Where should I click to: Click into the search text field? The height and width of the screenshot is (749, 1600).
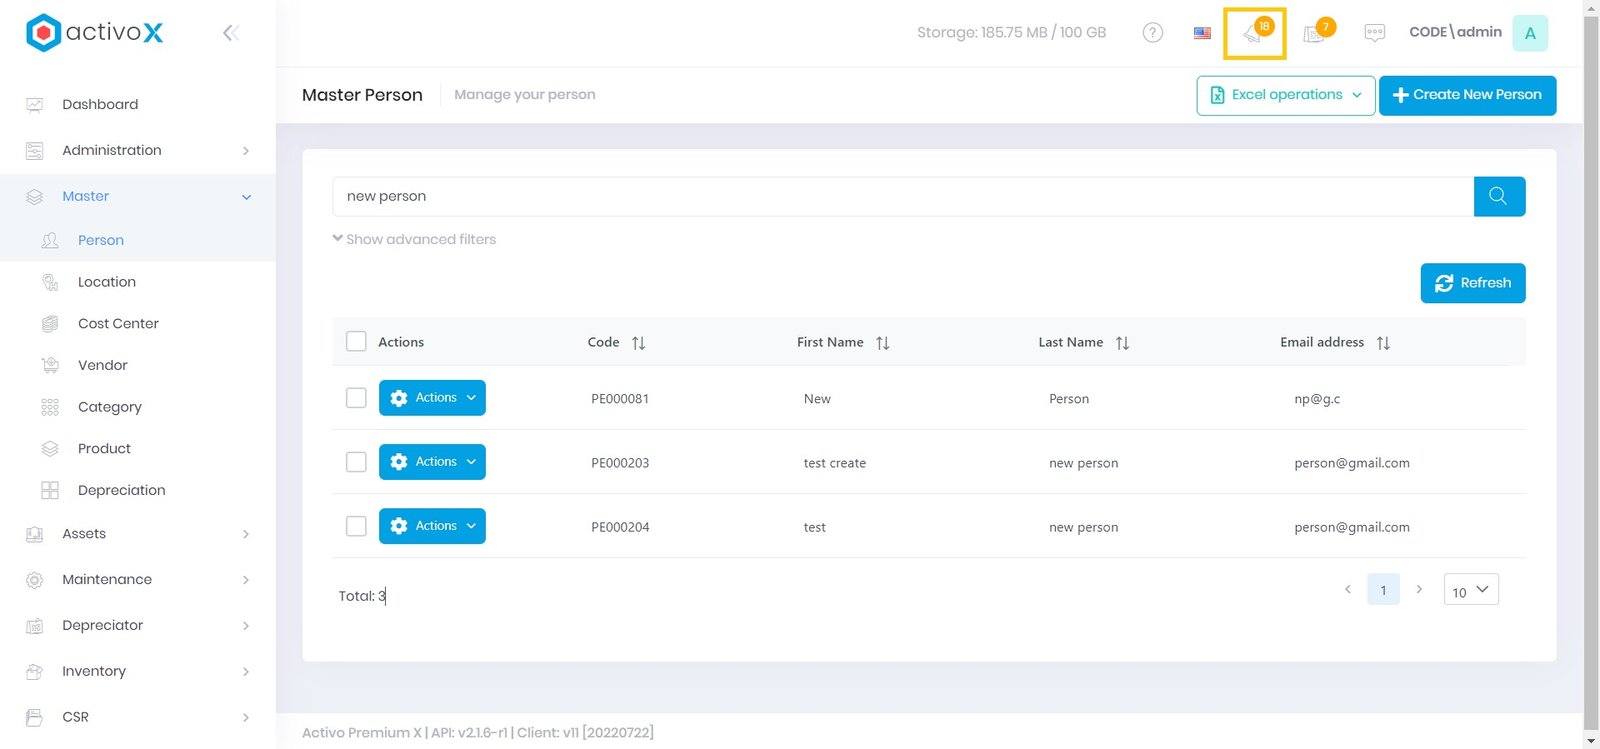point(900,196)
